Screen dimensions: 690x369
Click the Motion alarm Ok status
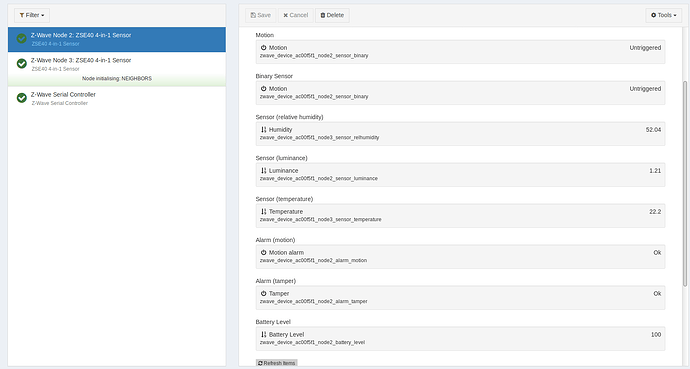(x=657, y=252)
